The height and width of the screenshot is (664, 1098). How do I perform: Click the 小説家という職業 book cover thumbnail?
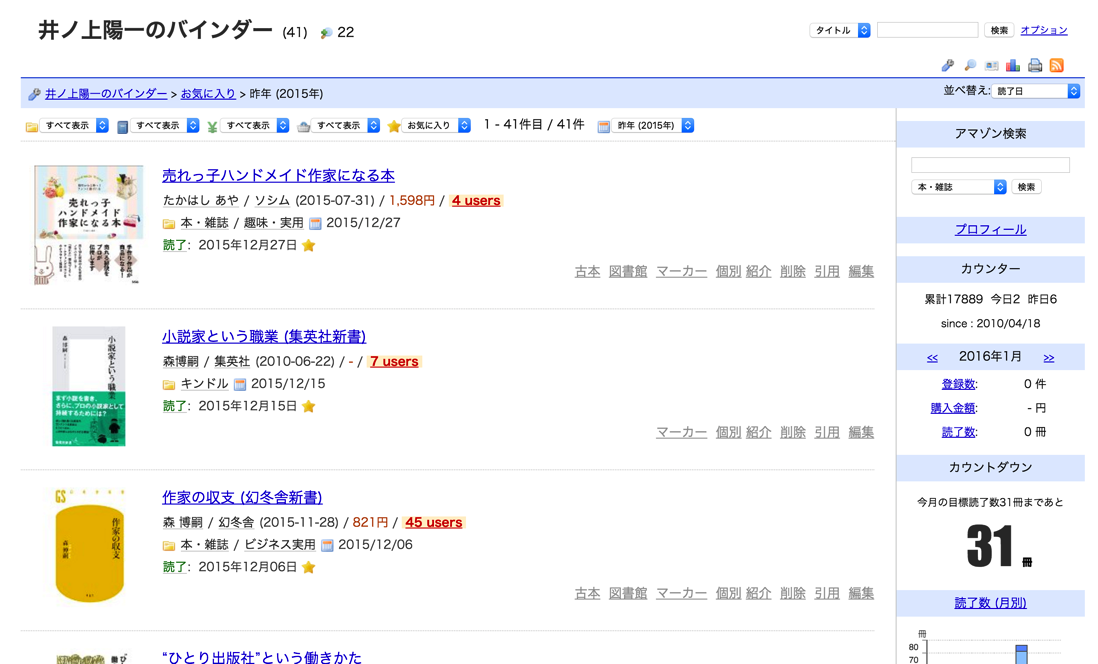[88, 386]
